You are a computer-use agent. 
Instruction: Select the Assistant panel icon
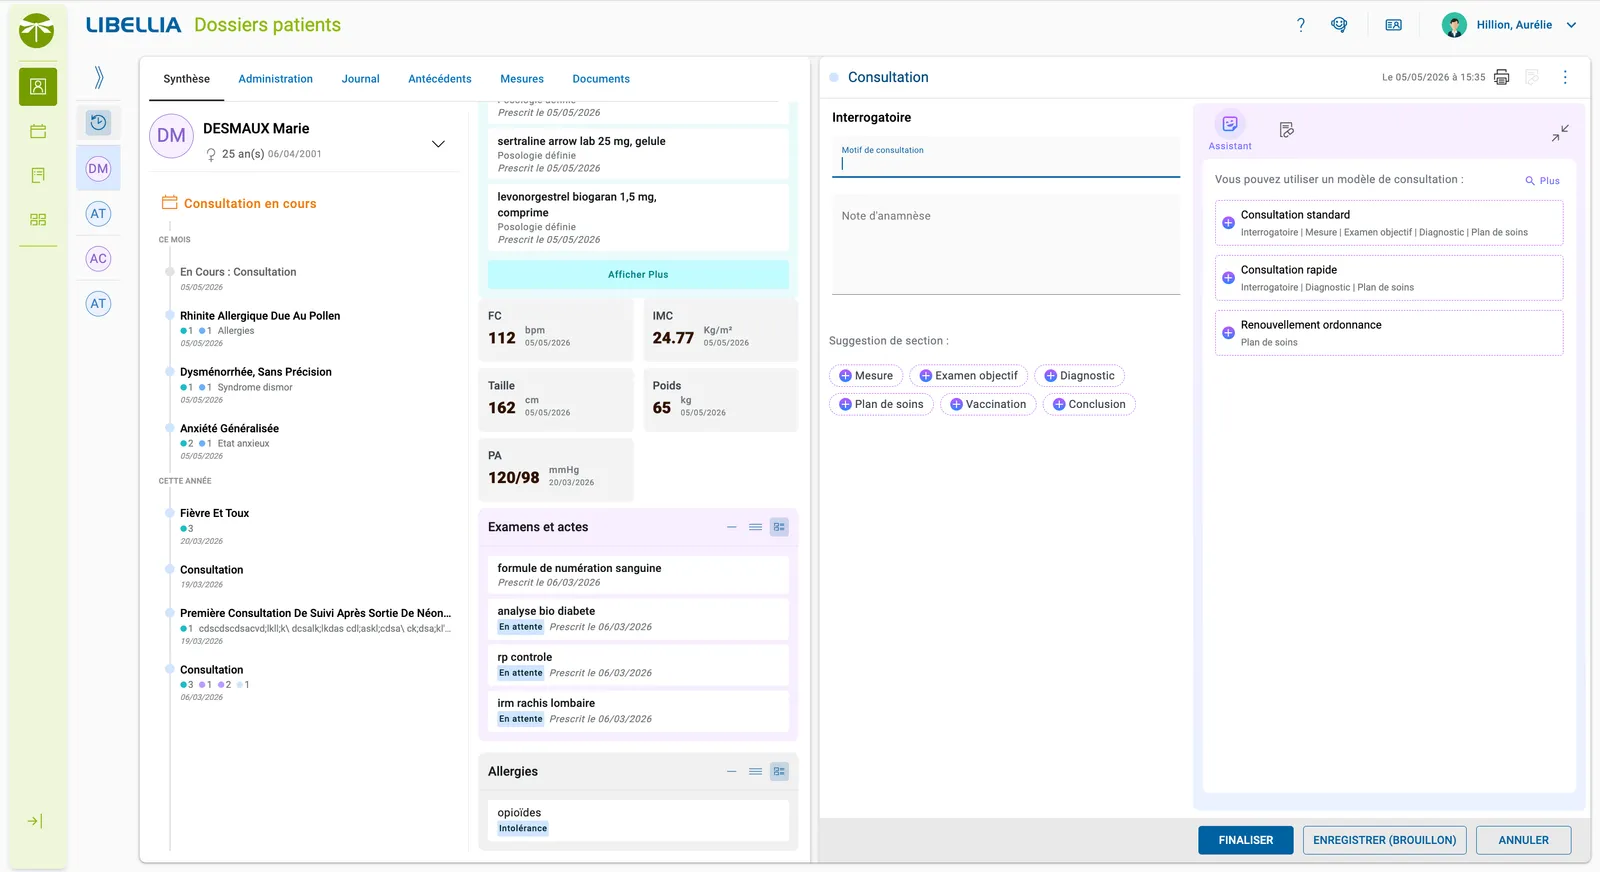(1230, 124)
